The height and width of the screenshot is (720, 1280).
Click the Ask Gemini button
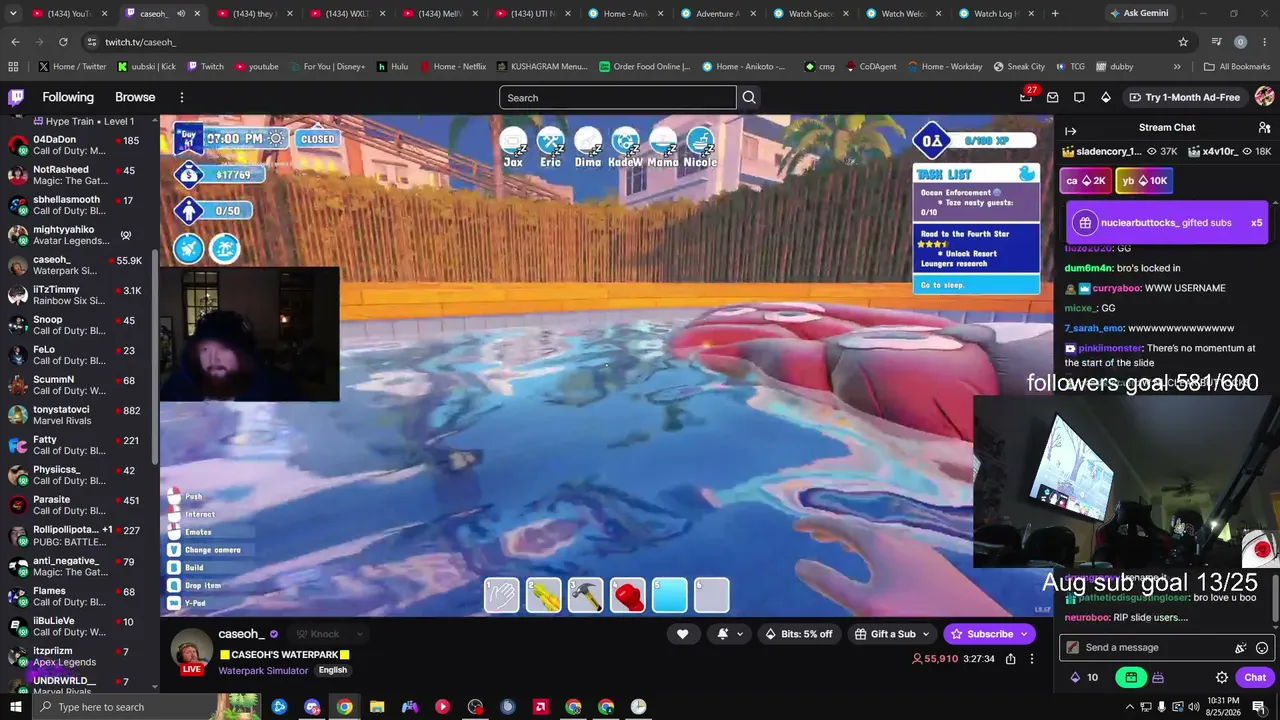pyautogui.click(x=1138, y=14)
